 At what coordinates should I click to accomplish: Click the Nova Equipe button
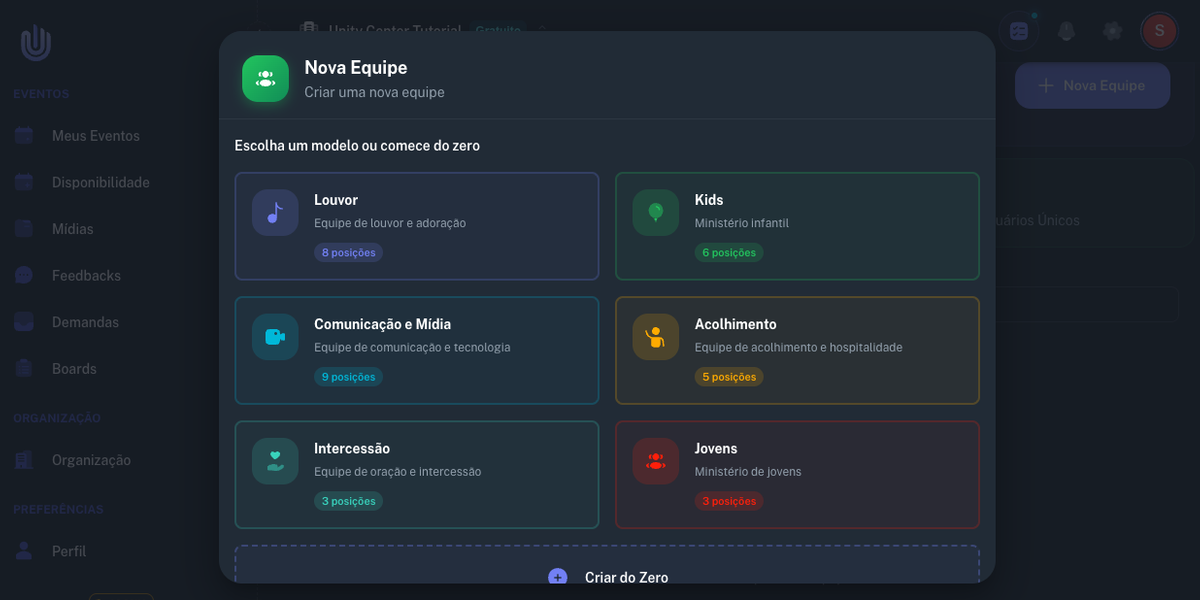point(1092,85)
